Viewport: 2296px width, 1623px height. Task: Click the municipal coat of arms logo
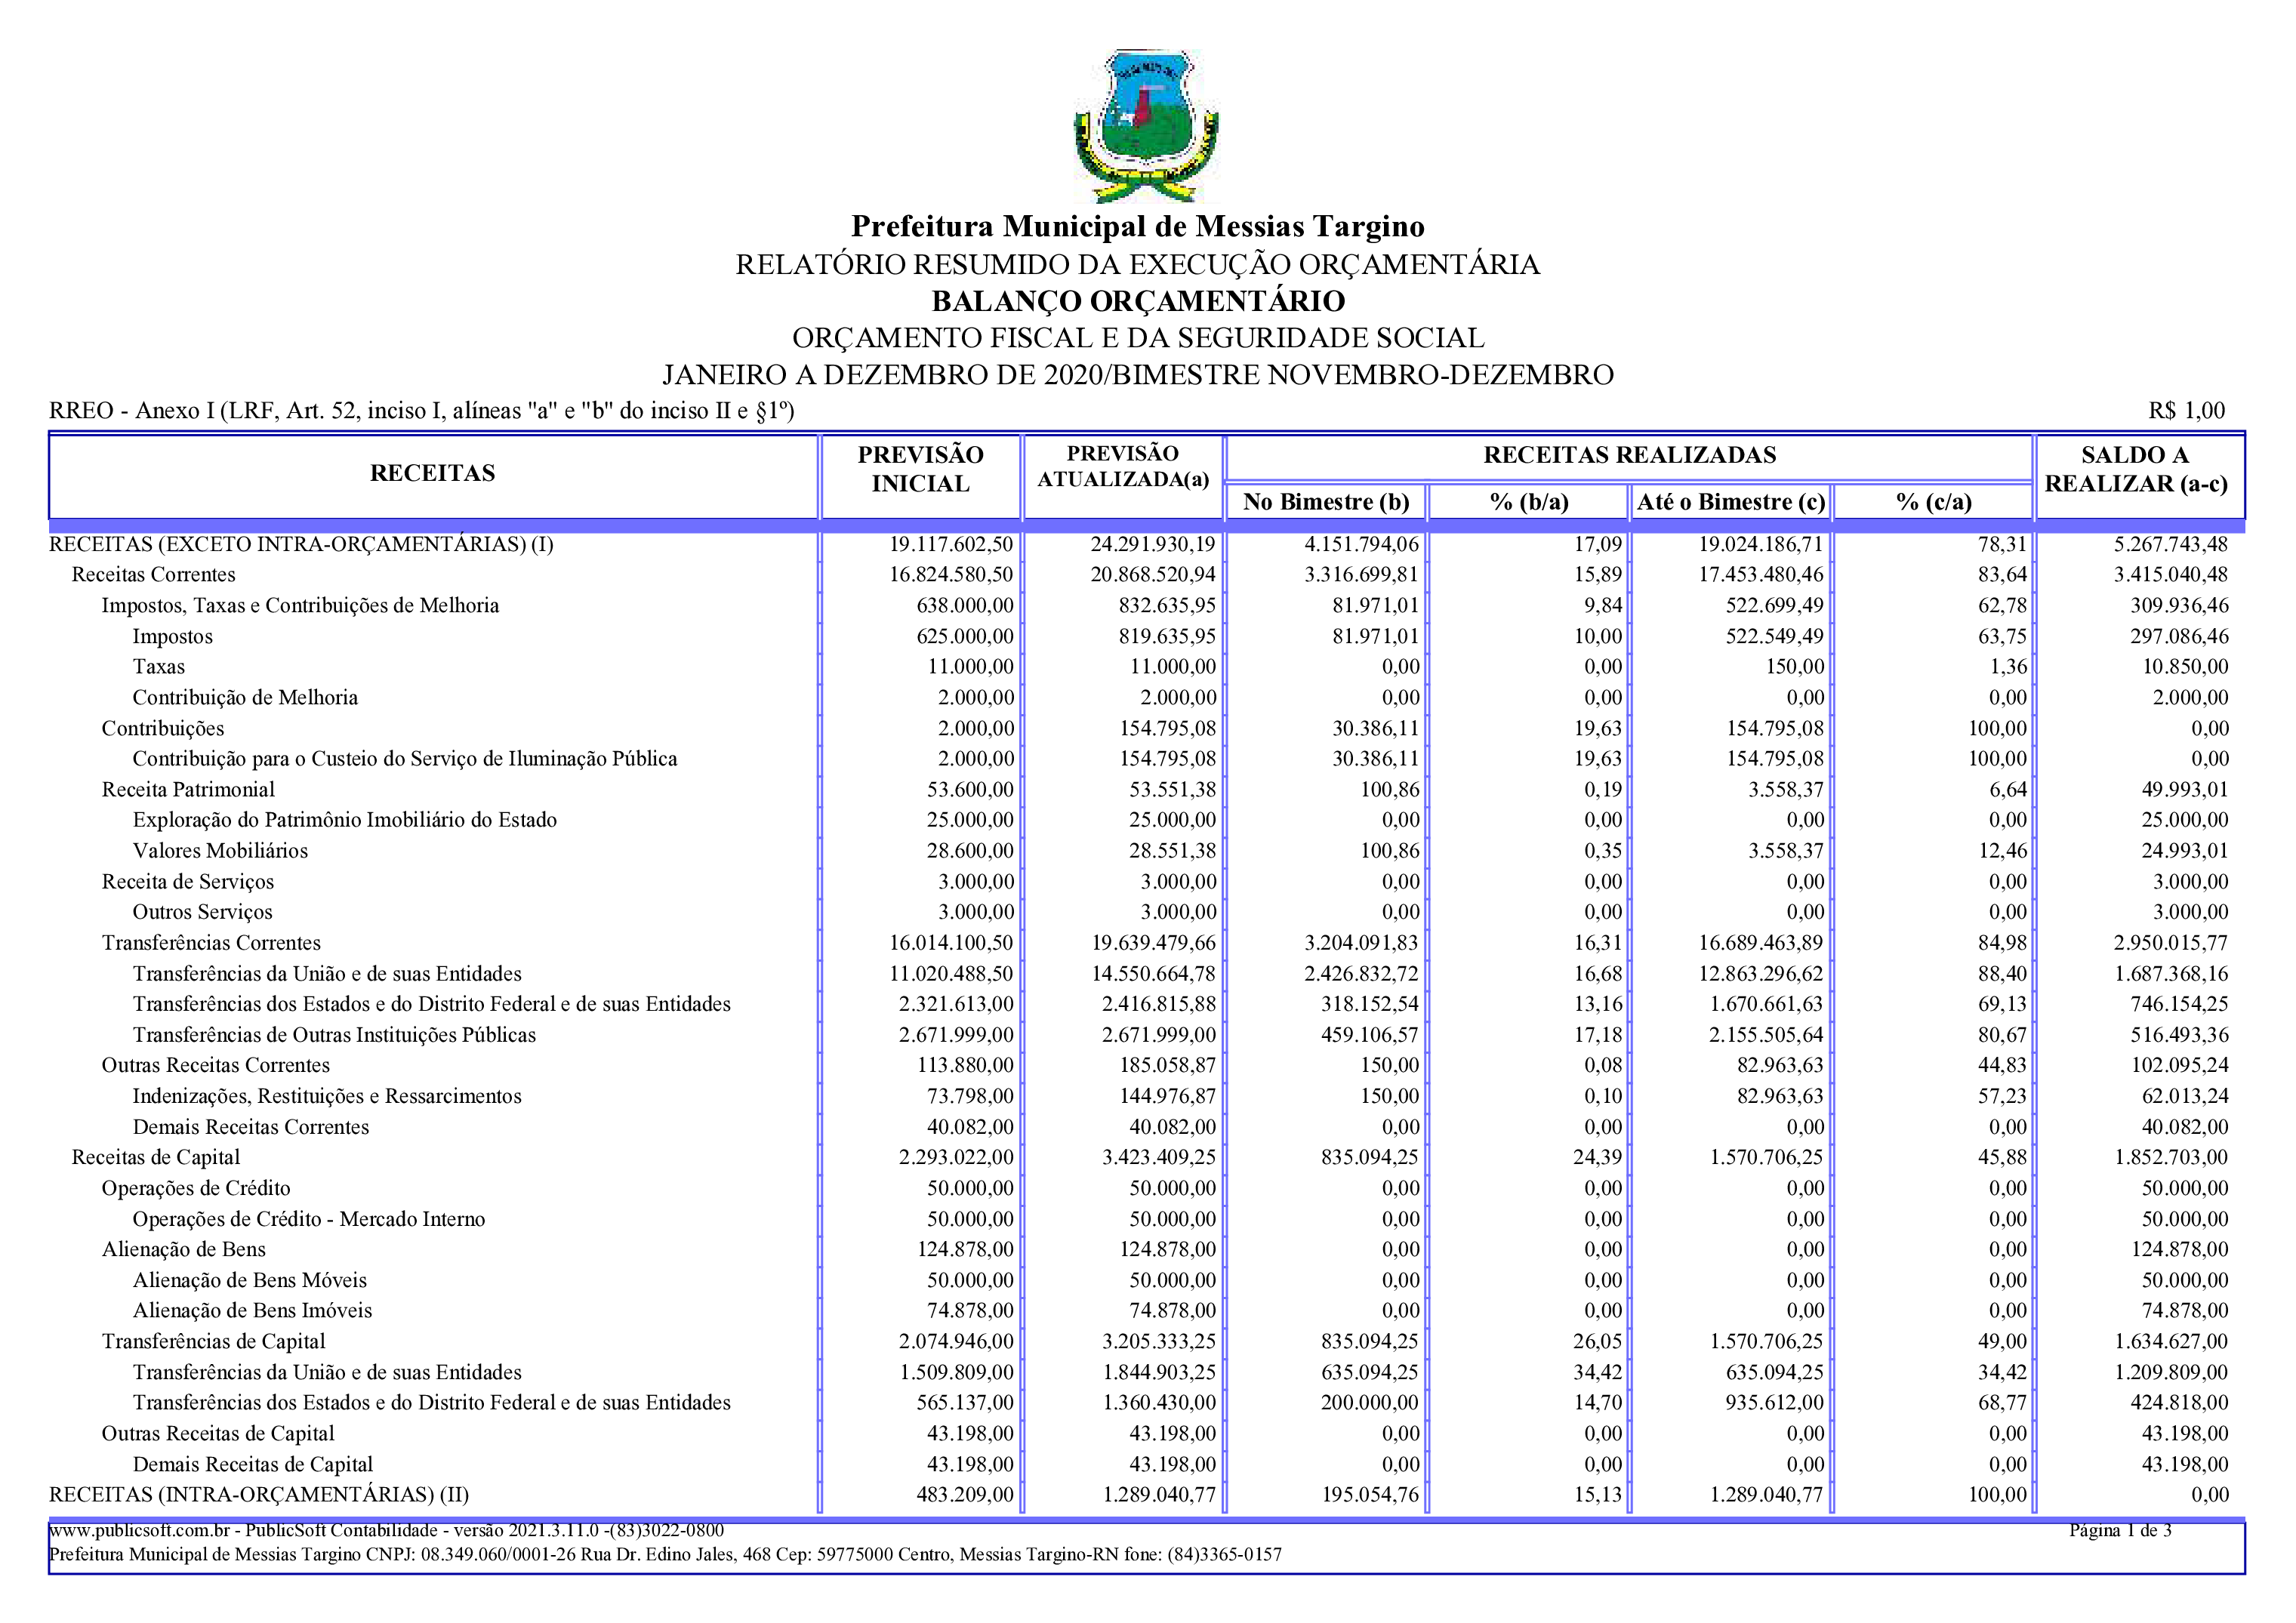click(x=1145, y=124)
